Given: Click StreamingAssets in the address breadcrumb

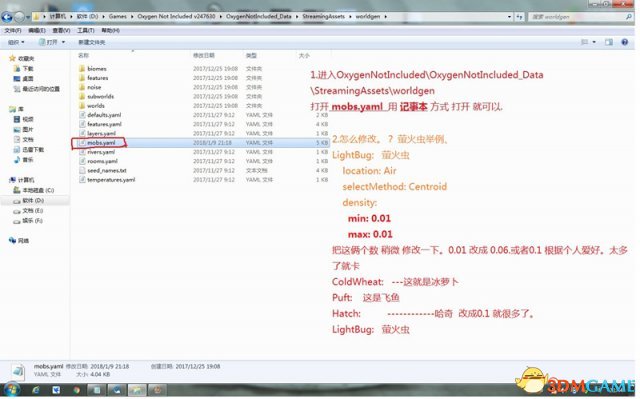Looking at the screenshot, I should [x=323, y=16].
